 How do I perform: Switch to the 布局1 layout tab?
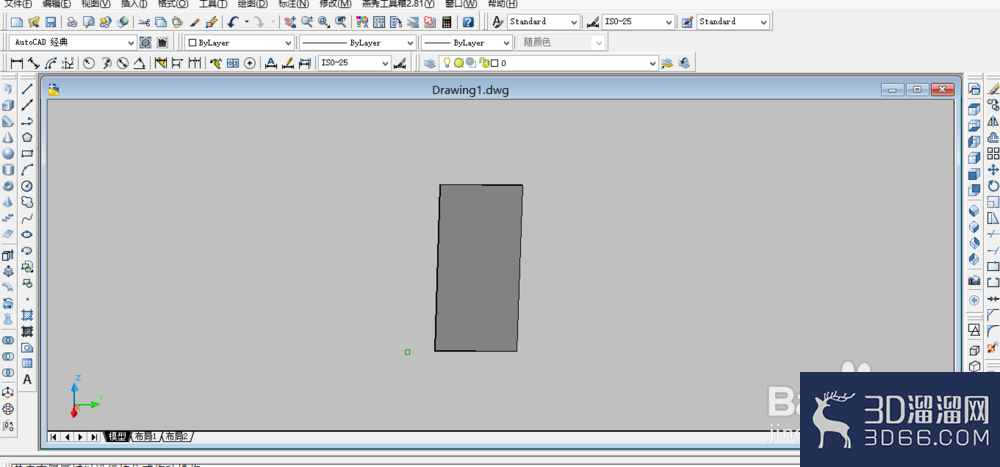click(x=146, y=436)
